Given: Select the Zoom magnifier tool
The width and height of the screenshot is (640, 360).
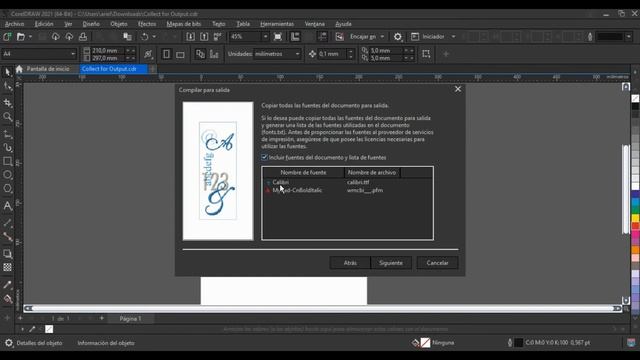Looking at the screenshot, I should pos(7,118).
